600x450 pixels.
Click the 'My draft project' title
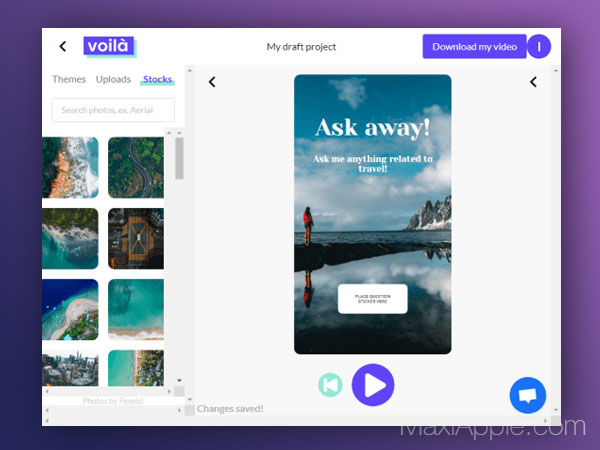point(301,47)
